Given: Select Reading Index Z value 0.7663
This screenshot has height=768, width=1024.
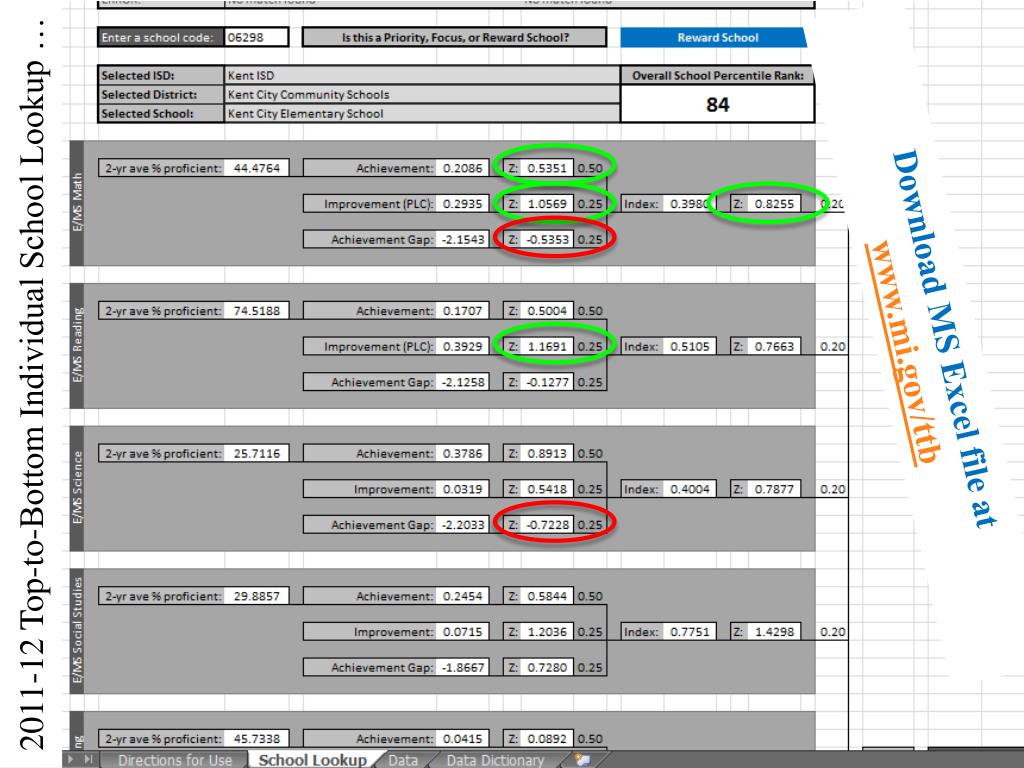Looking at the screenshot, I should pyautogui.click(x=774, y=347).
